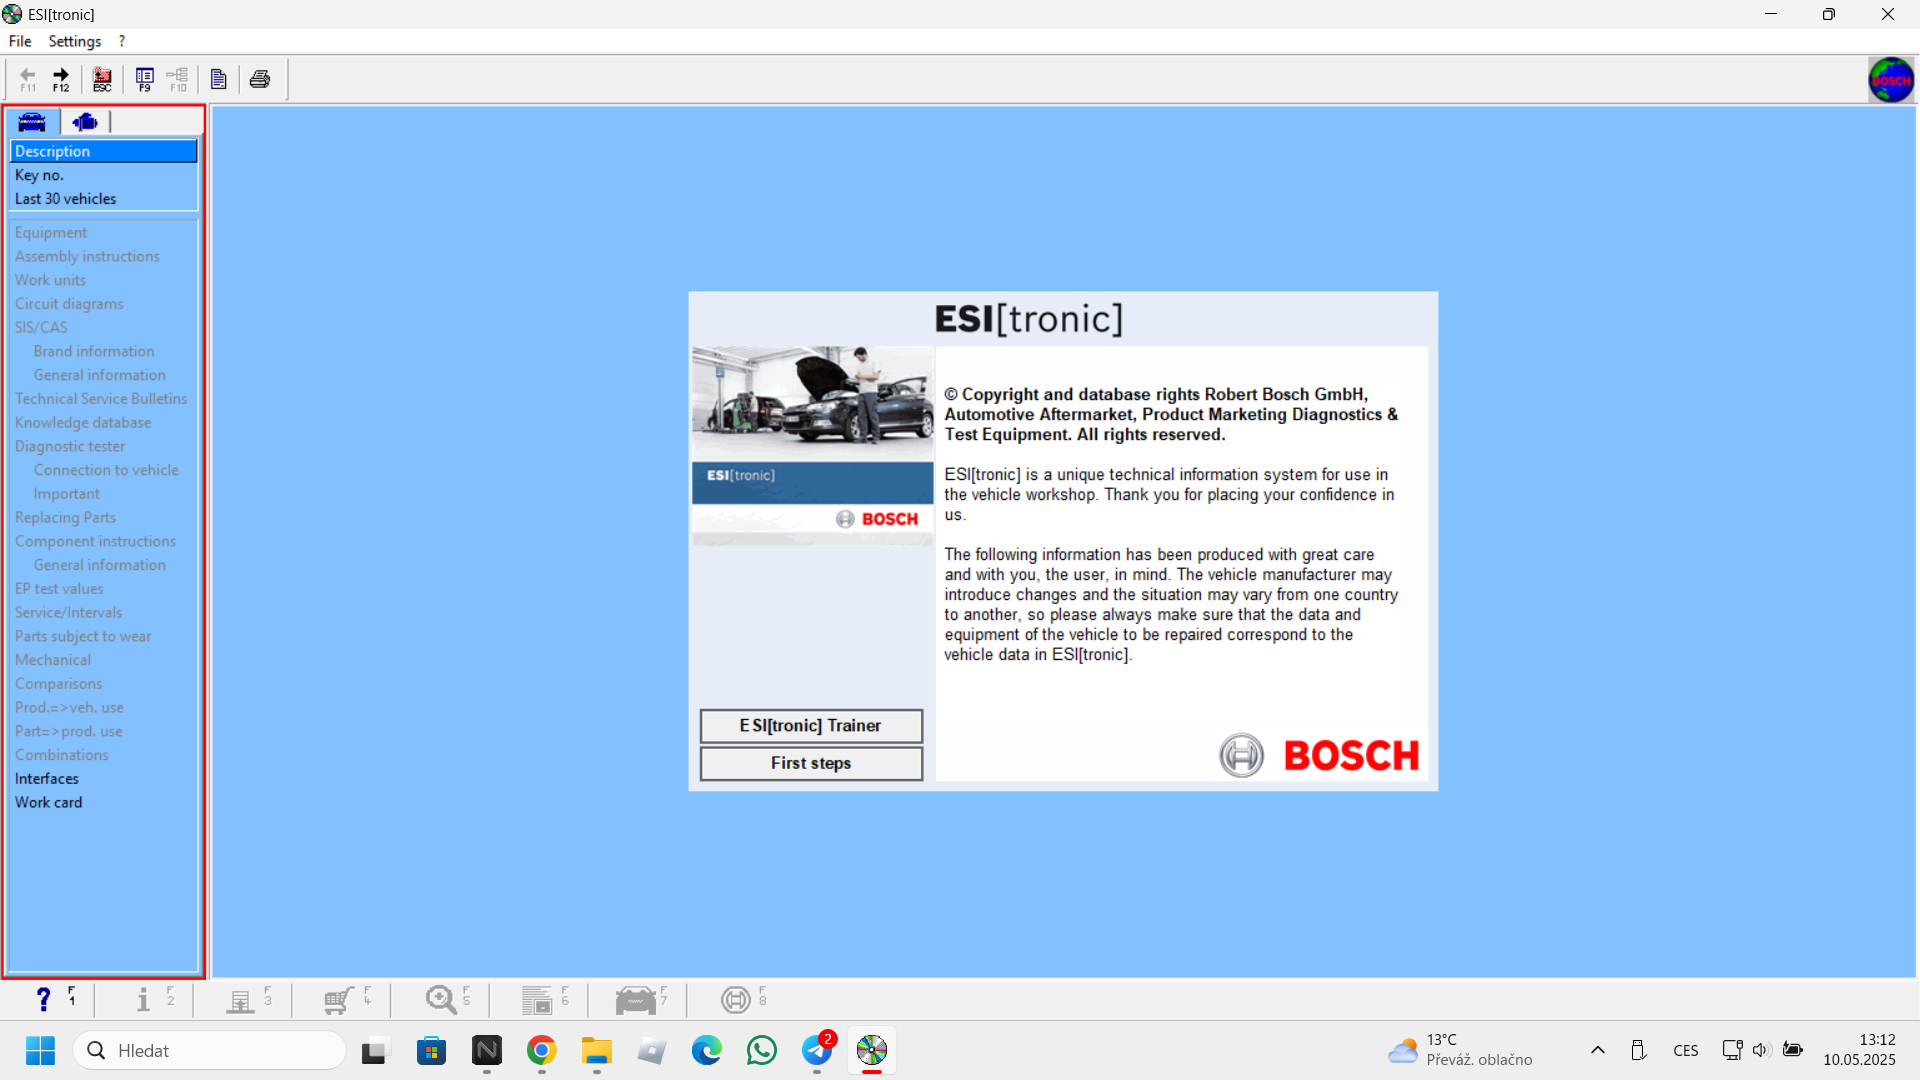Click the volume speaker tray icon

(x=1761, y=1050)
